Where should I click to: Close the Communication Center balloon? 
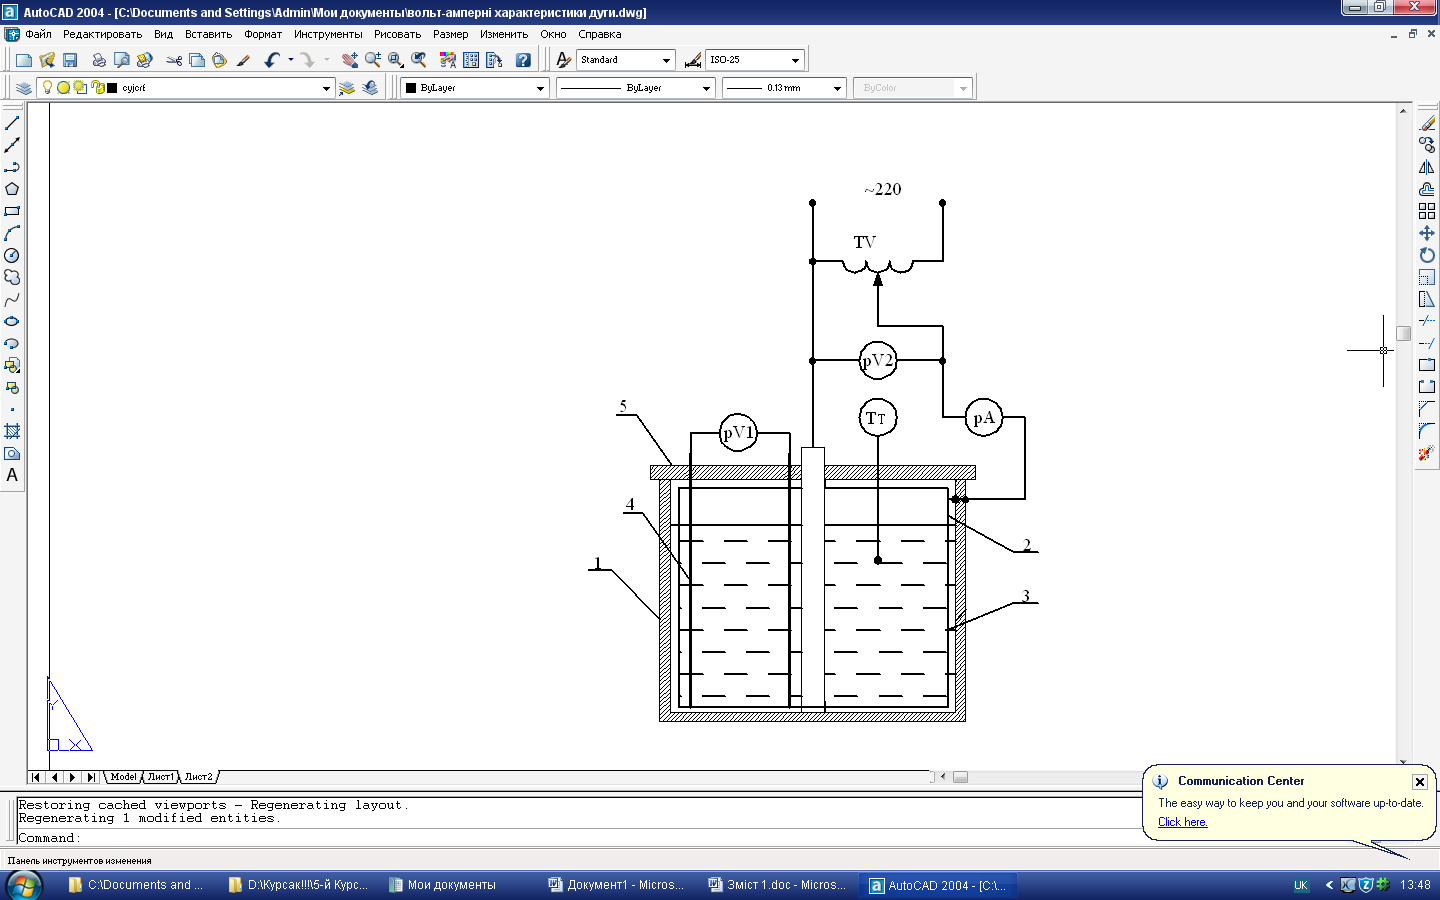[1419, 782]
